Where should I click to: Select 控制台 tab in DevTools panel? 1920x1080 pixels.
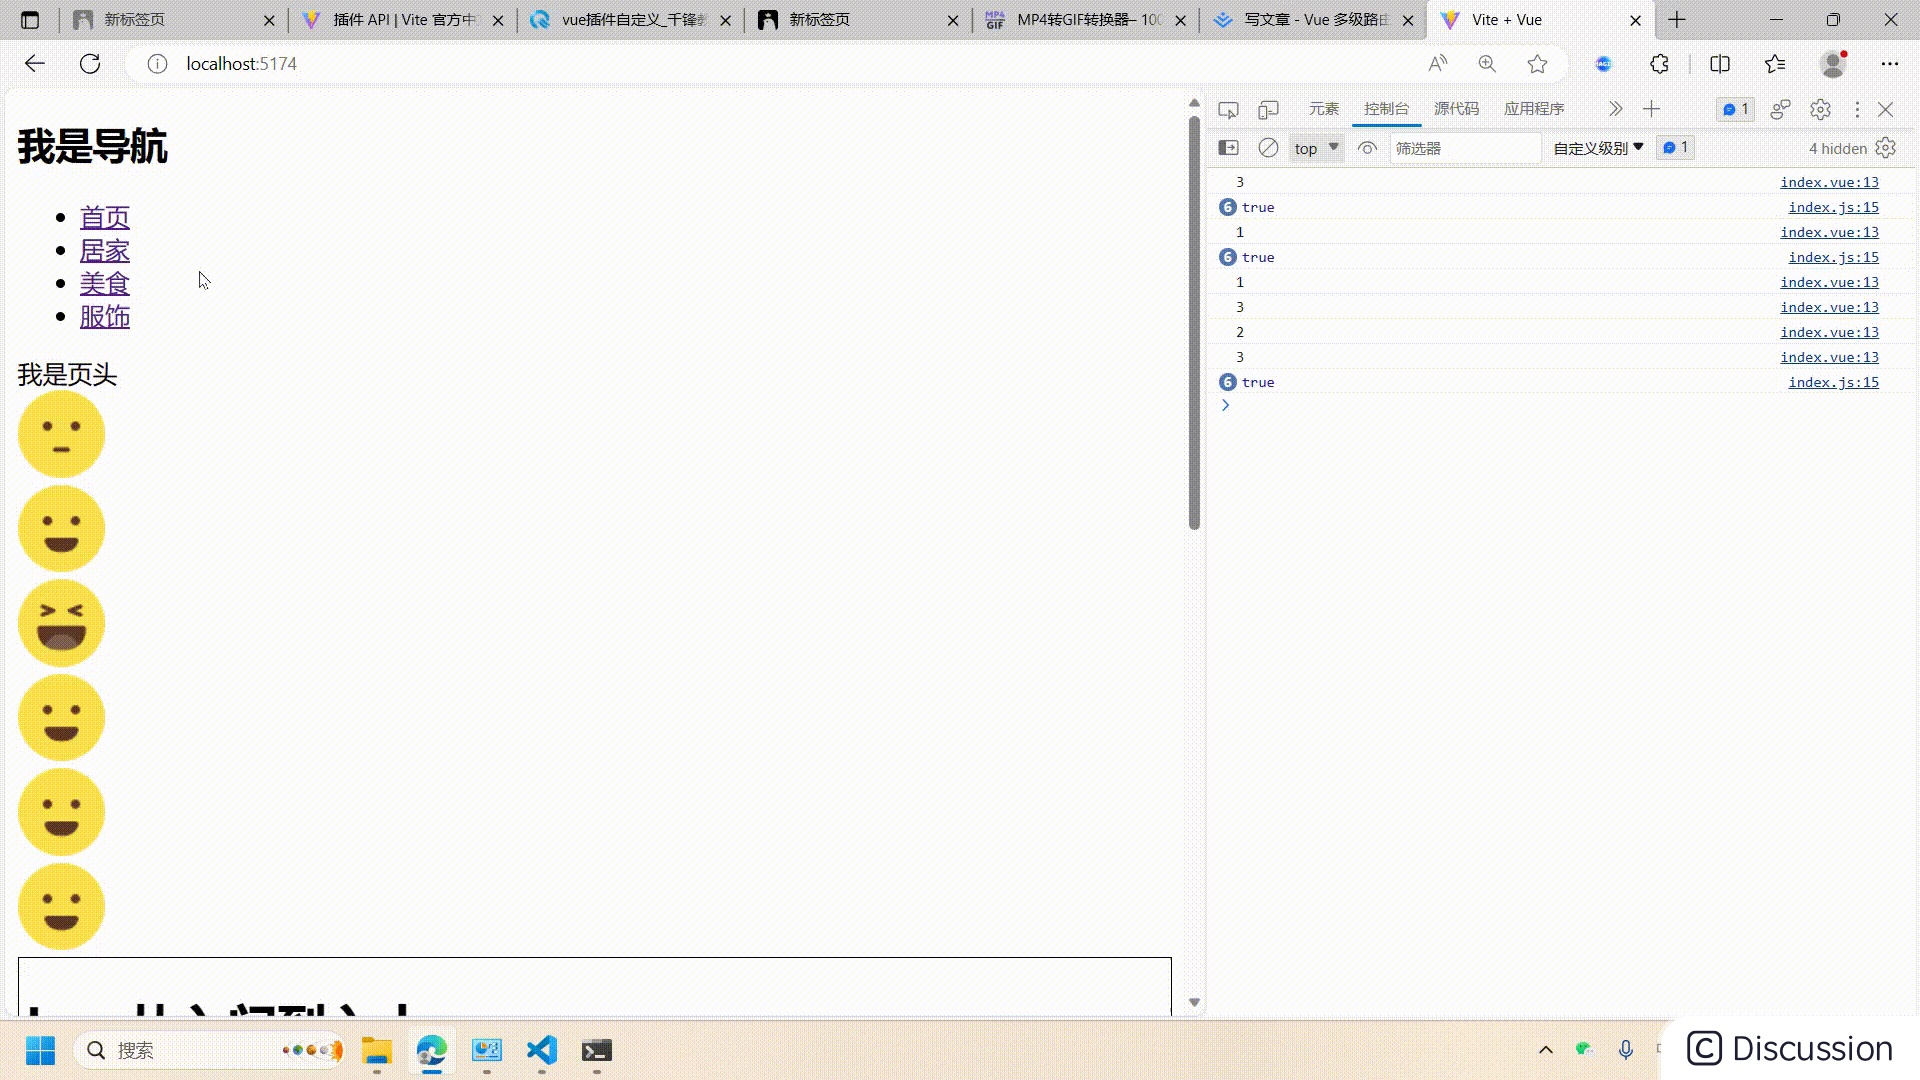pos(1385,108)
